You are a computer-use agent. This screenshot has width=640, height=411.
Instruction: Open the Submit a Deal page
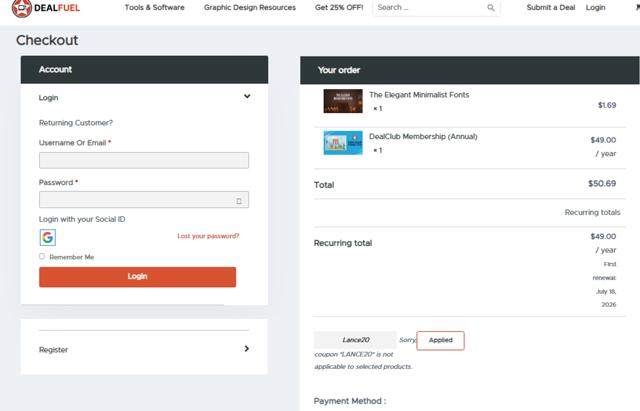point(551,7)
